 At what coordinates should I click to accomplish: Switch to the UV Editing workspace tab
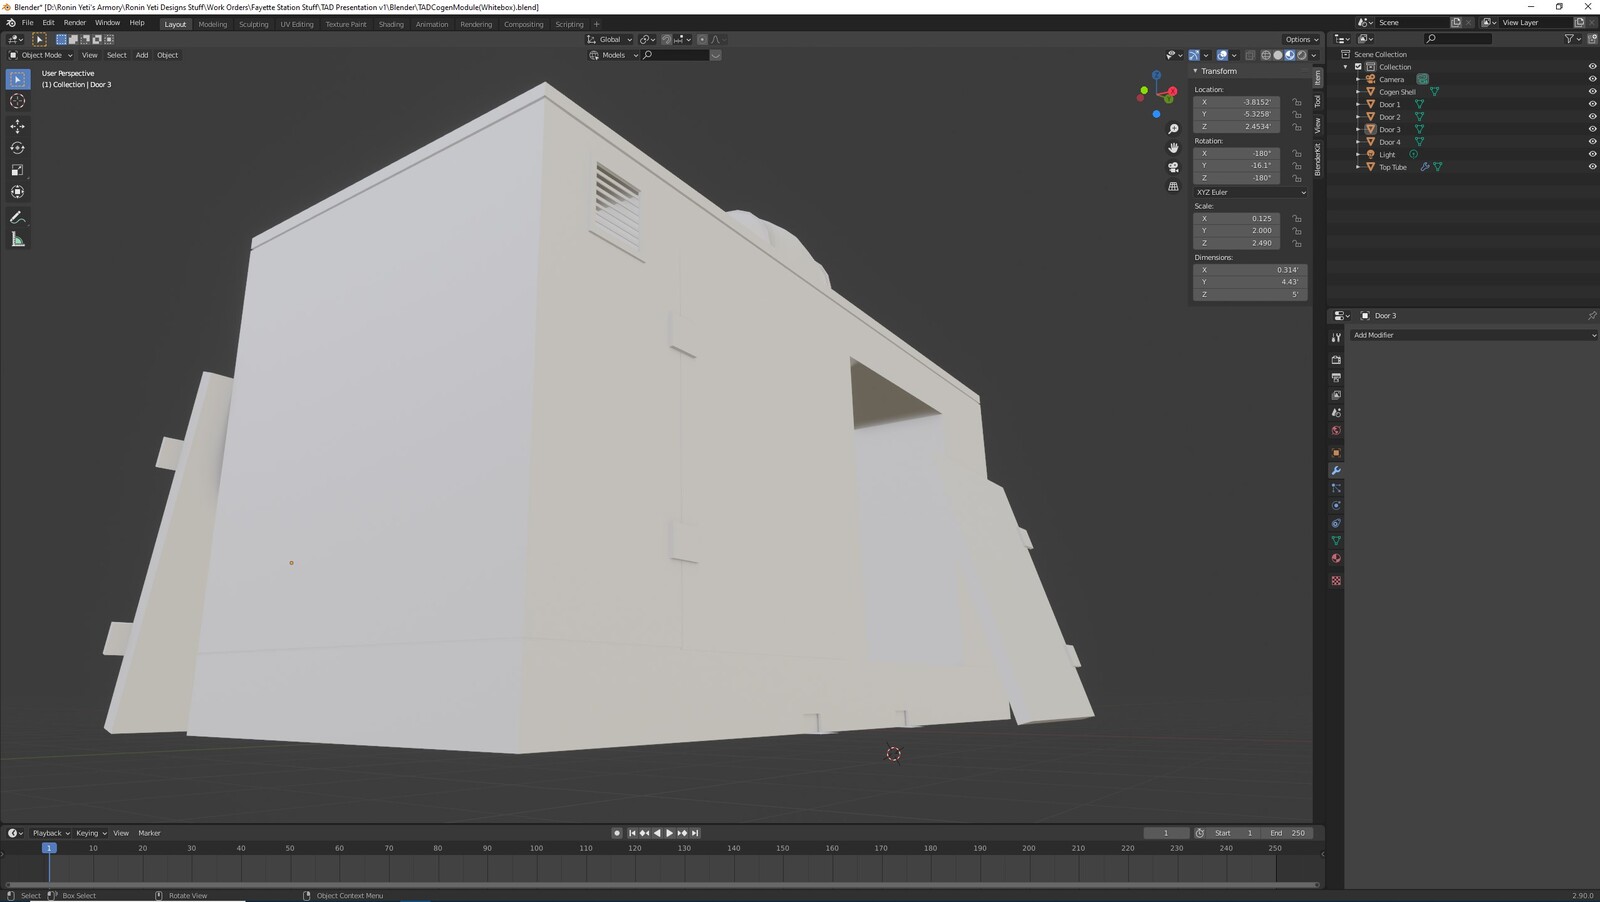(296, 24)
